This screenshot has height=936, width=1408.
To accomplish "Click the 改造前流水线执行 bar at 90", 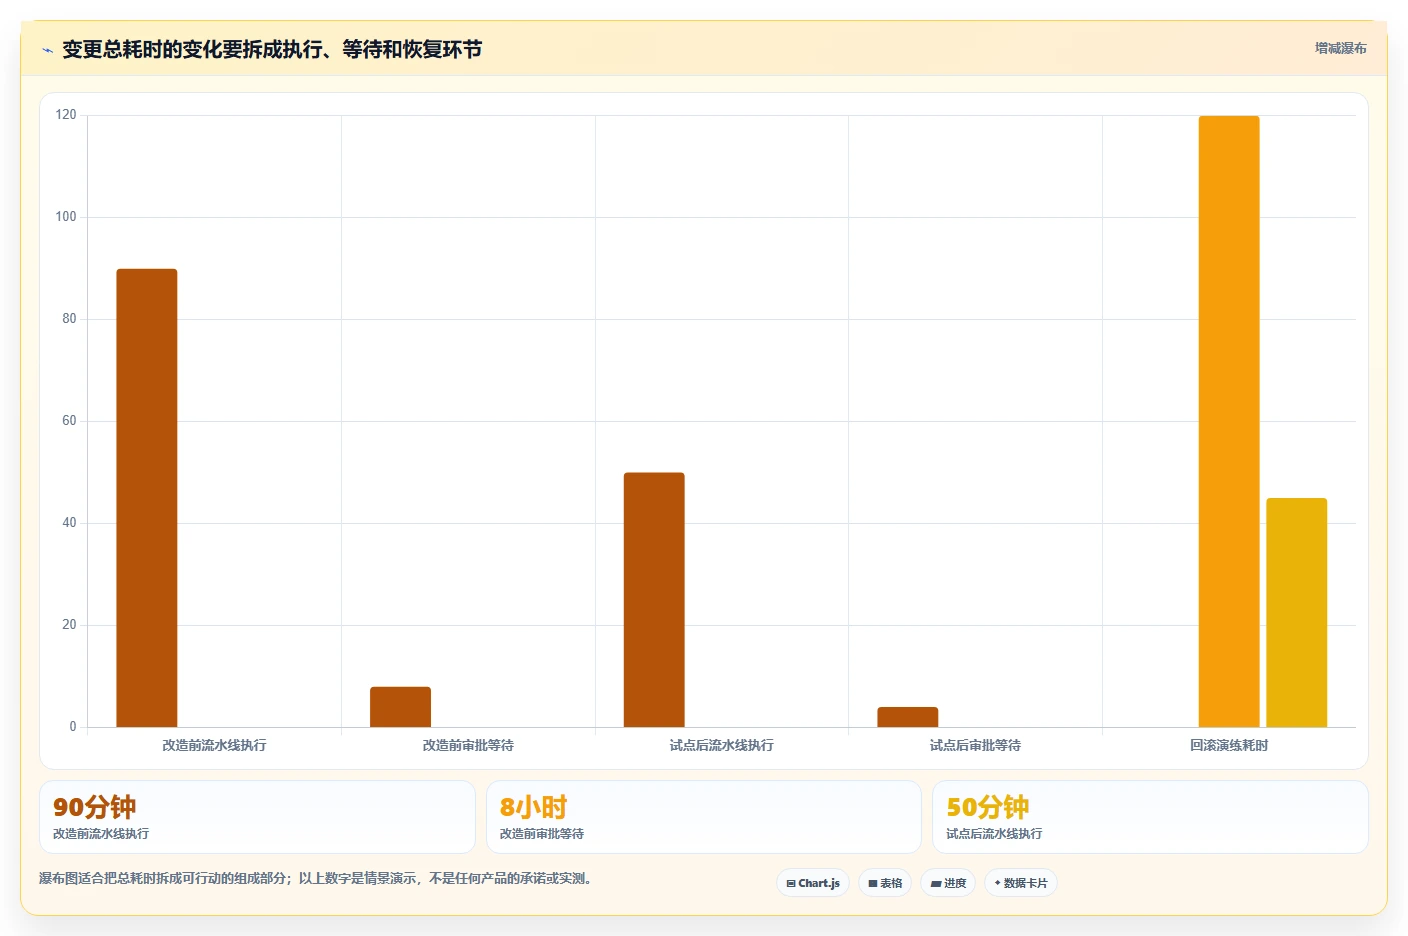I will [x=147, y=498].
